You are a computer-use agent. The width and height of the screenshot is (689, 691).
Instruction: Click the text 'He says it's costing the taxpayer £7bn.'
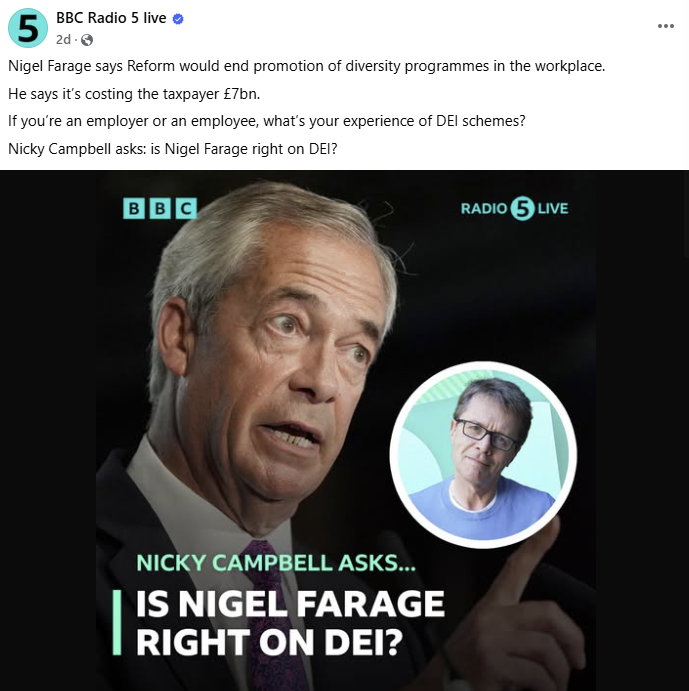[134, 94]
